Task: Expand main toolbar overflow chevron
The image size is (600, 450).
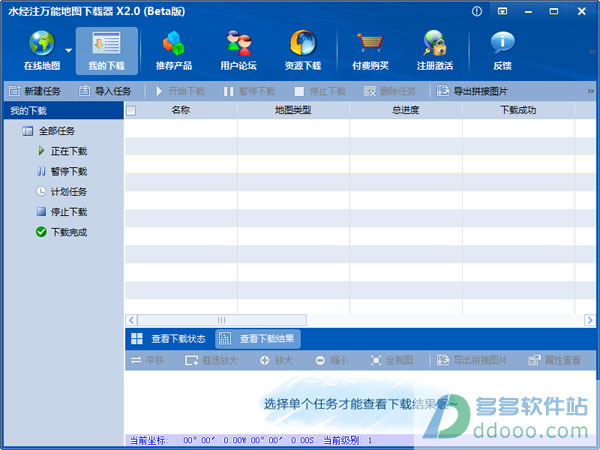Action: 592,51
